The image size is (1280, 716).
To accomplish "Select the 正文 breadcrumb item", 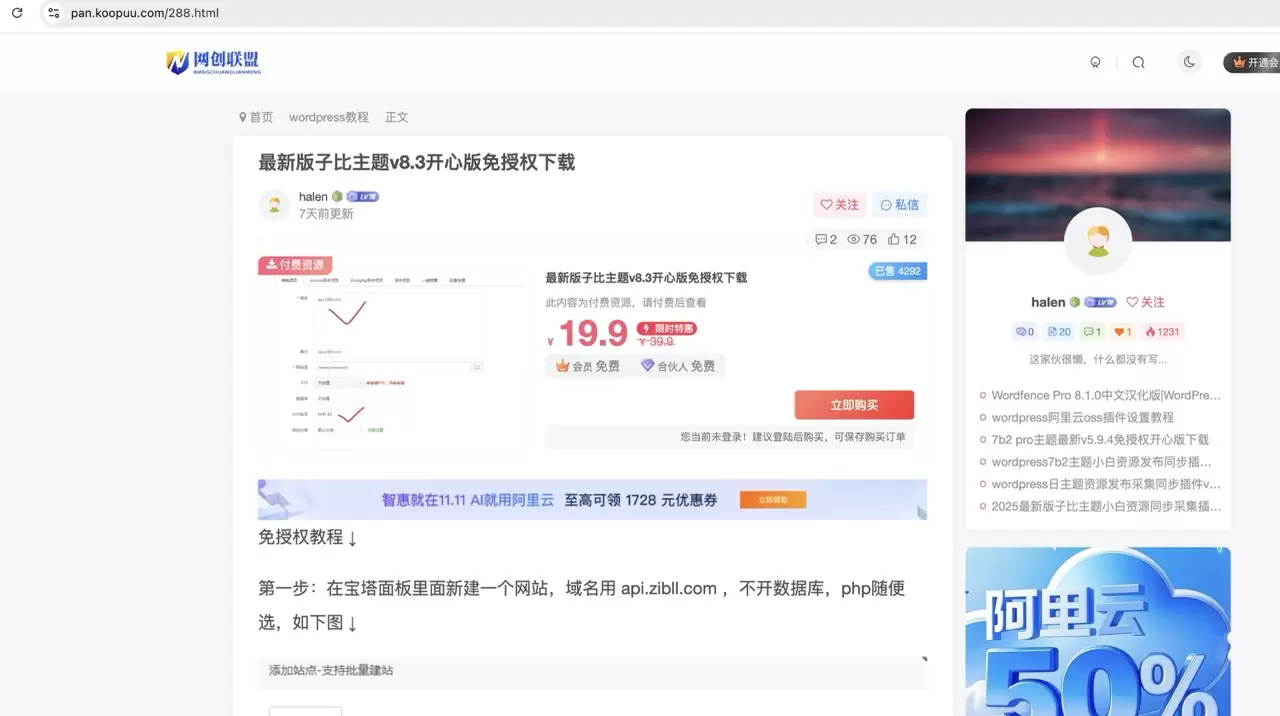I will (397, 117).
